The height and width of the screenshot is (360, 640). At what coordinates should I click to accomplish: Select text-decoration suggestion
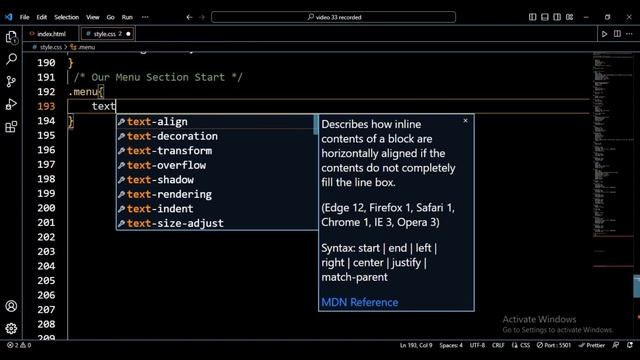coord(215,136)
